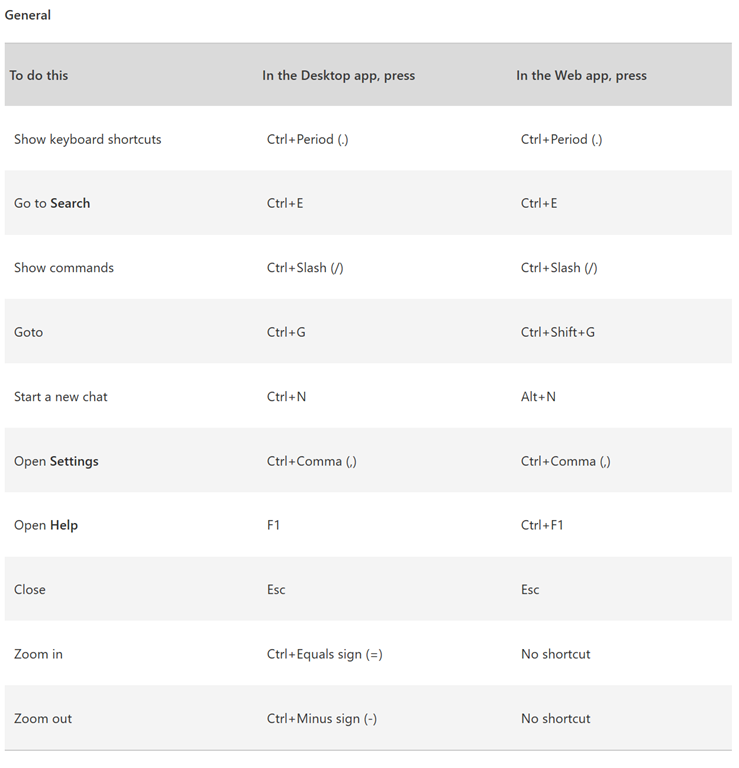Select the Alt+N web shortcut text
Viewport: 739px width, 768px height.
pyautogui.click(x=538, y=397)
